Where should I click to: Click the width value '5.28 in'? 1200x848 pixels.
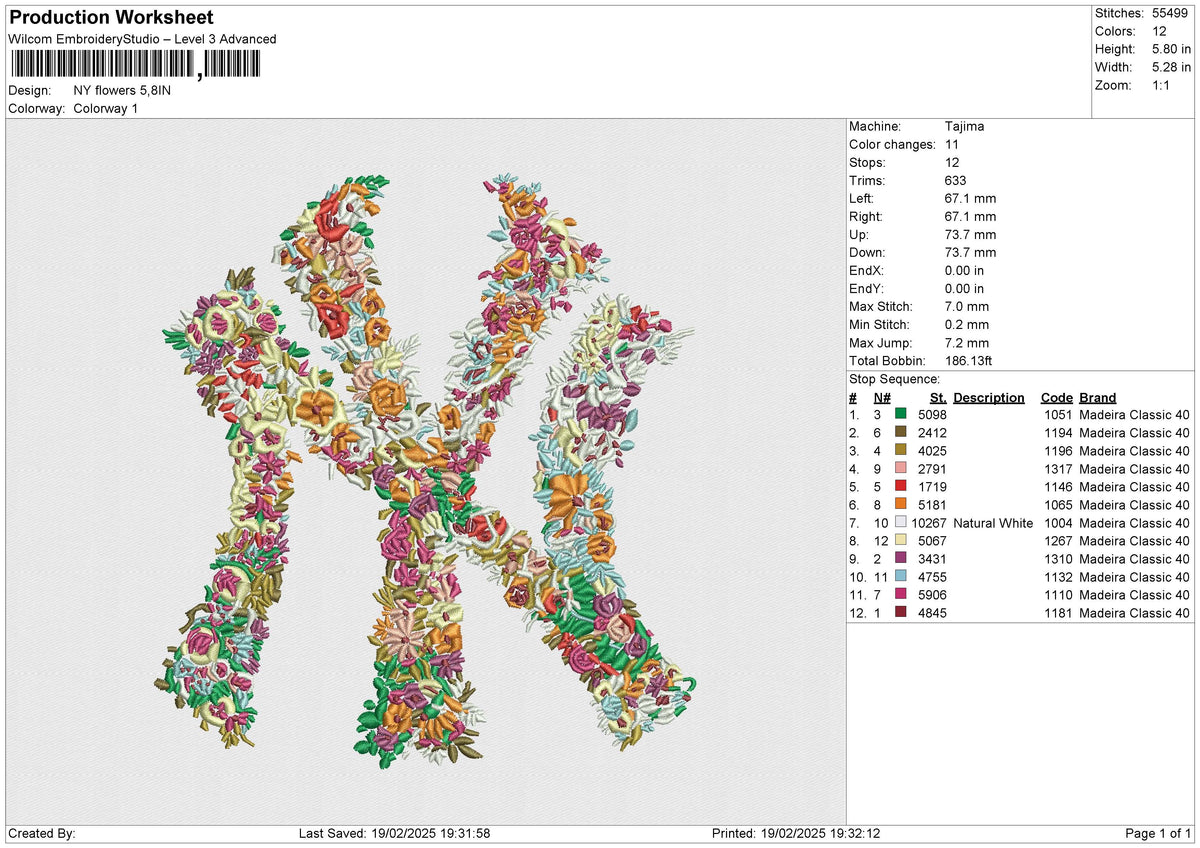pos(1171,67)
